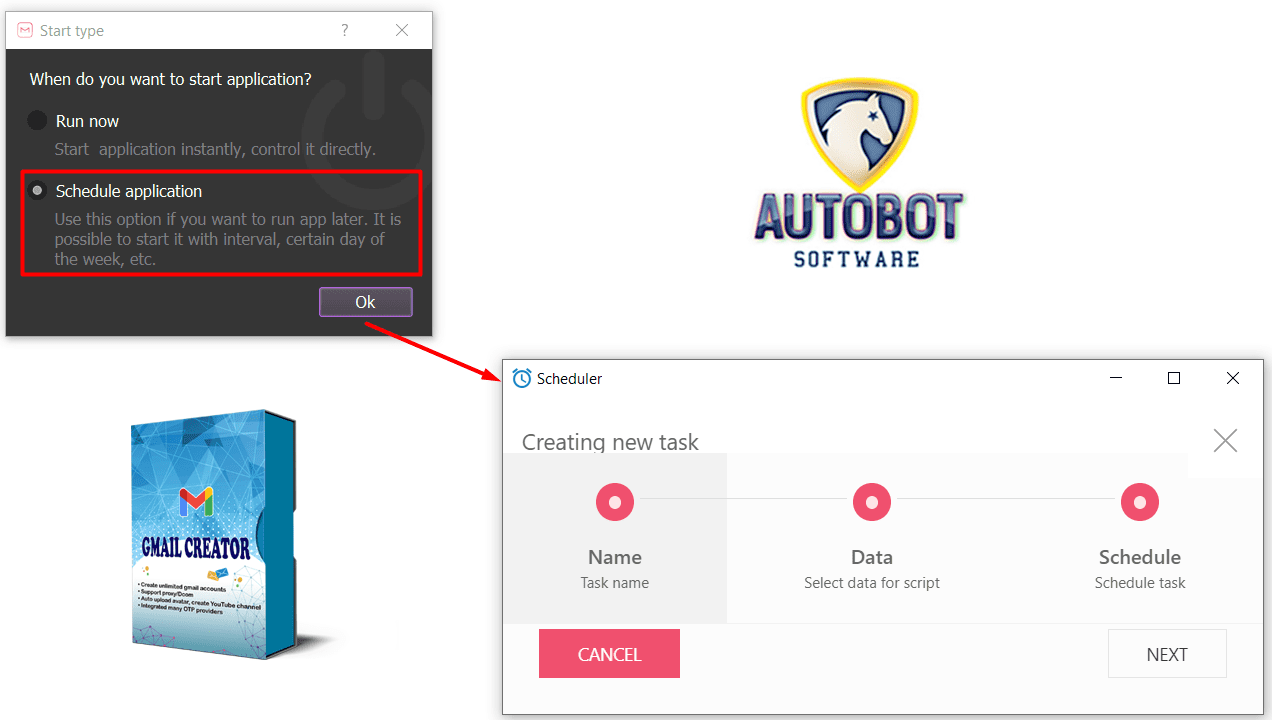
Task: Click the 'Select data for script' caption
Action: pyautogui.click(x=872, y=583)
